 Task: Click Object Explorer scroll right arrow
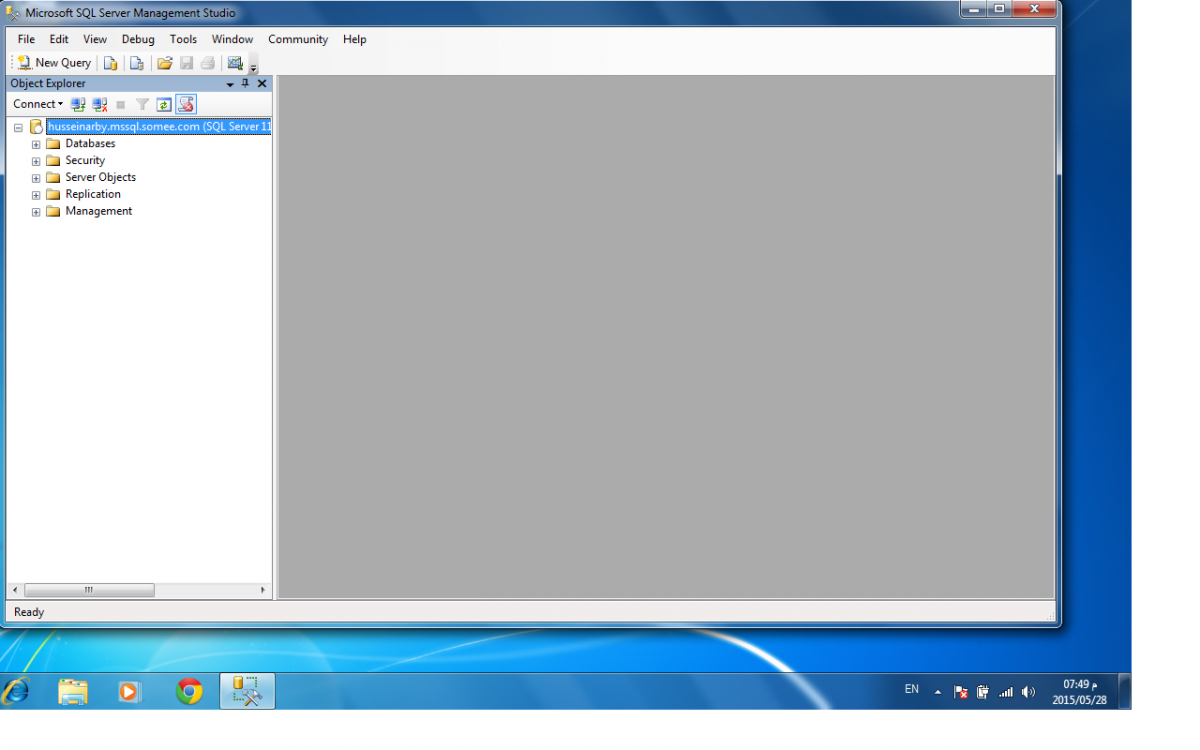coord(263,590)
